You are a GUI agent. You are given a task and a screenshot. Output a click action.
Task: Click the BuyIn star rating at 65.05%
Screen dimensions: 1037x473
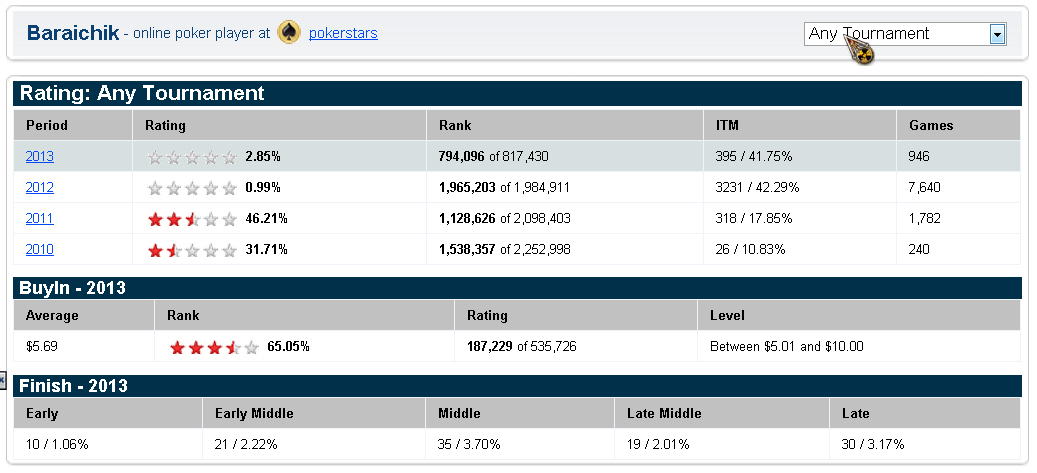(x=214, y=347)
